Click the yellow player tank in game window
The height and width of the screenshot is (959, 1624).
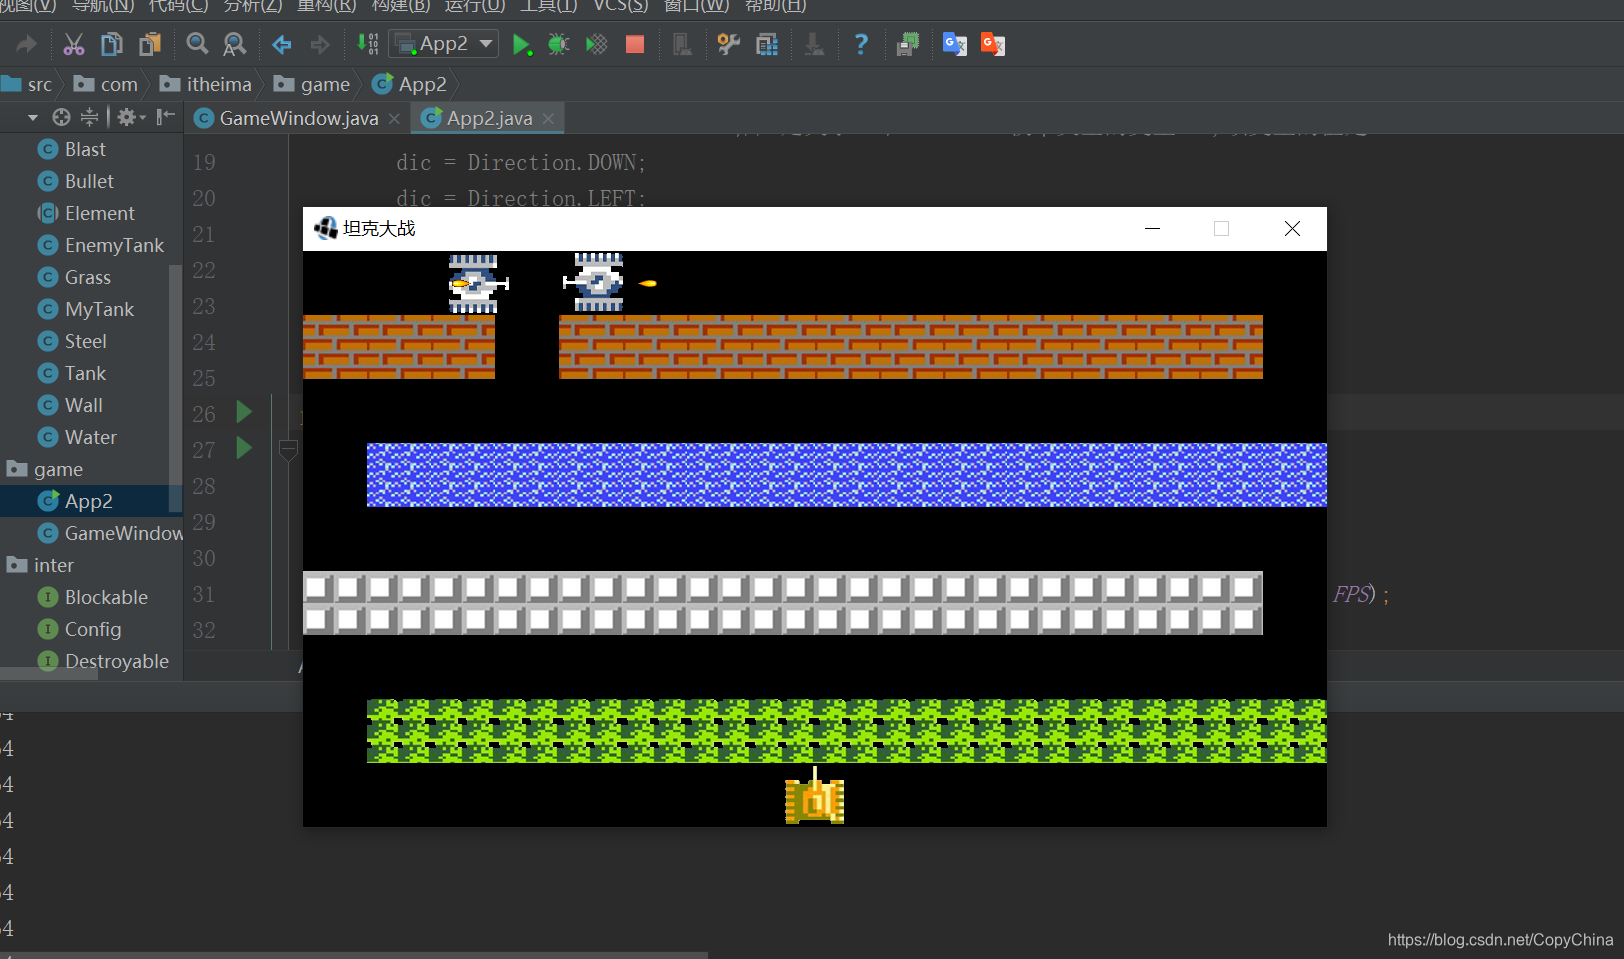point(815,798)
